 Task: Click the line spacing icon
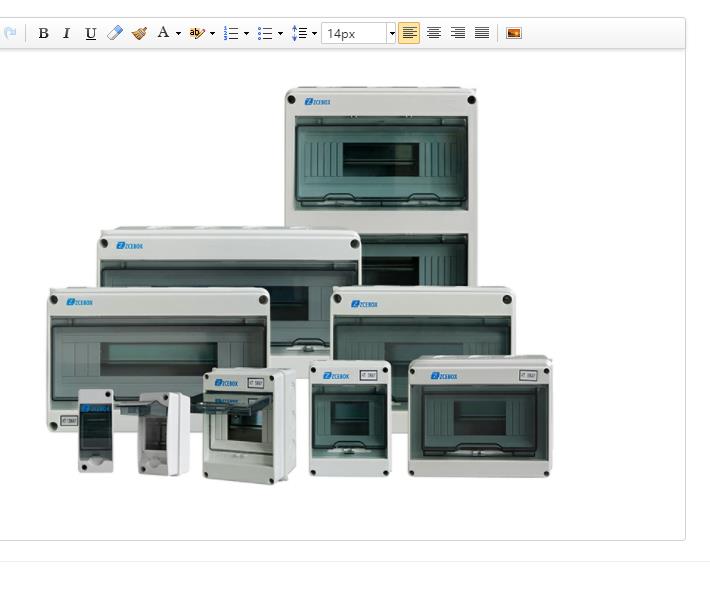pyautogui.click(x=299, y=33)
